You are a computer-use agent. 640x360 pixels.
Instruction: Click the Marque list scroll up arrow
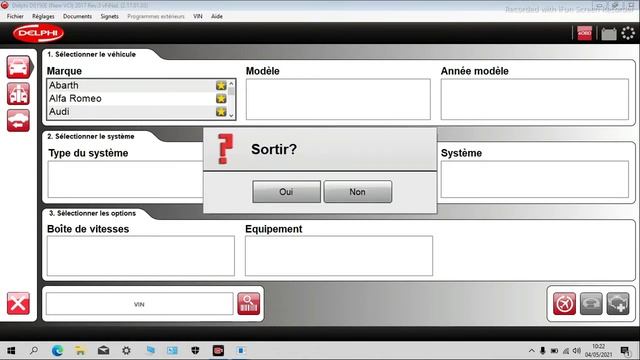231,83
